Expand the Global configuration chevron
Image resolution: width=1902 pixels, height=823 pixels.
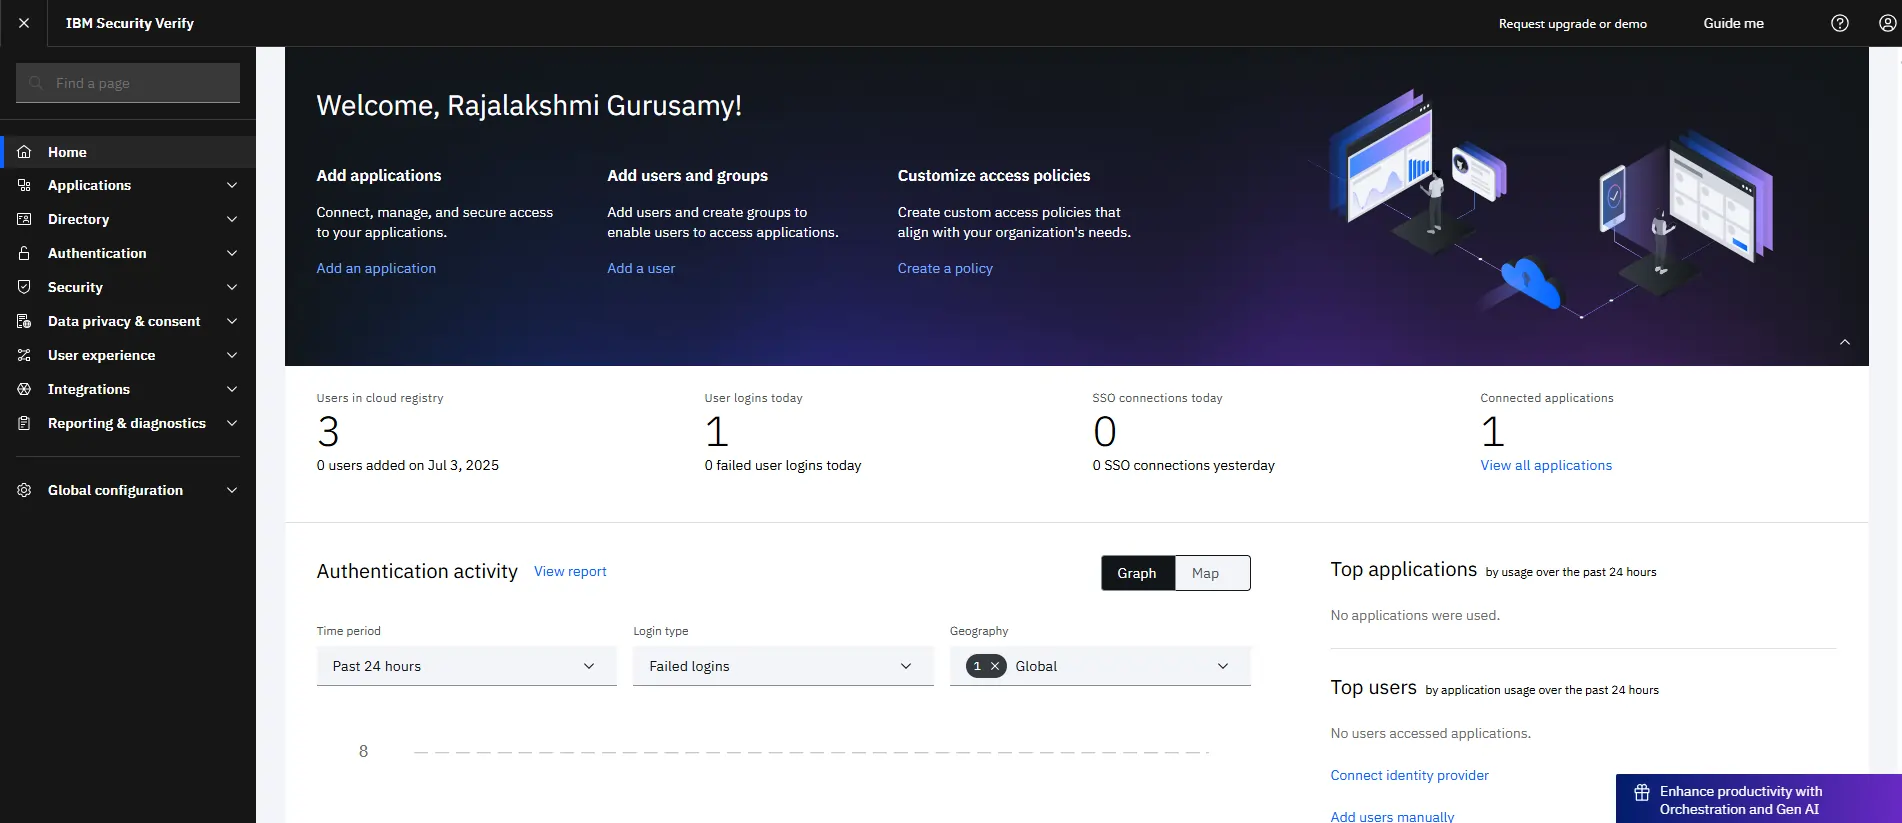click(x=232, y=490)
